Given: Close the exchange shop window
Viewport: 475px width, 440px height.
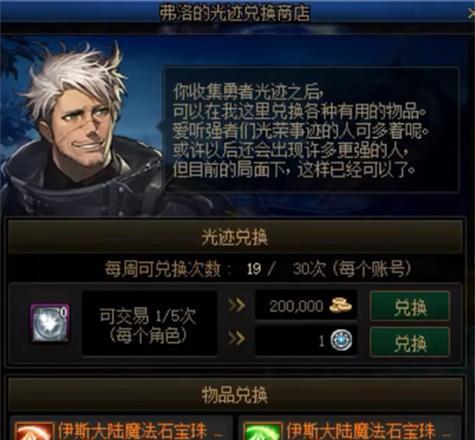Looking at the screenshot, I should [471, 14].
